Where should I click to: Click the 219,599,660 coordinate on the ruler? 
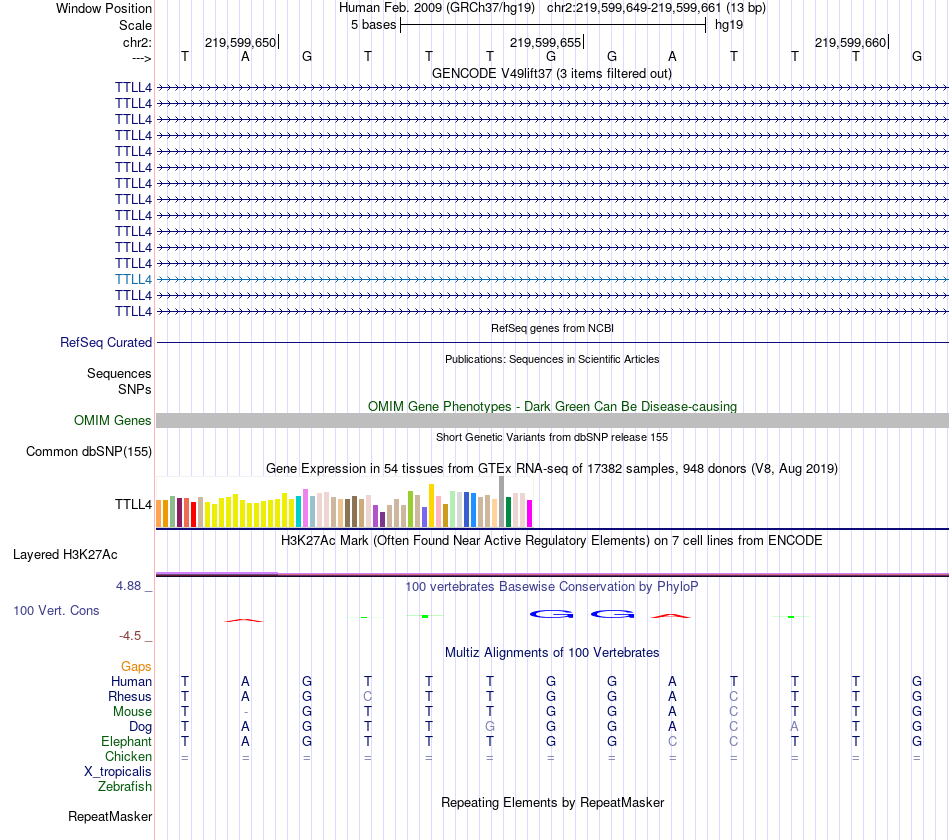(x=851, y=42)
